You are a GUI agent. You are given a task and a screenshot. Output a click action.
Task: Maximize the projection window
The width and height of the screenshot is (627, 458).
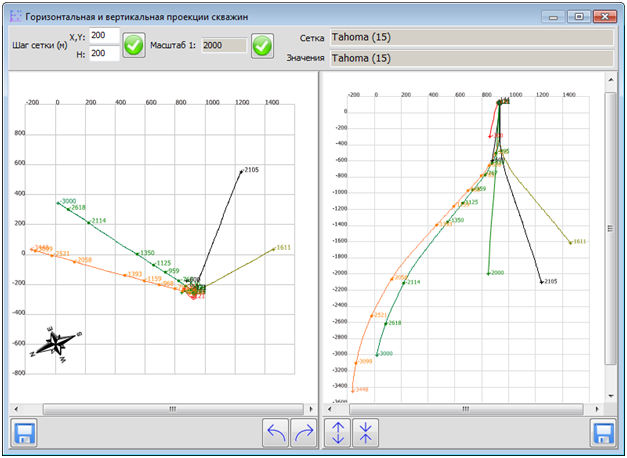click(x=580, y=16)
